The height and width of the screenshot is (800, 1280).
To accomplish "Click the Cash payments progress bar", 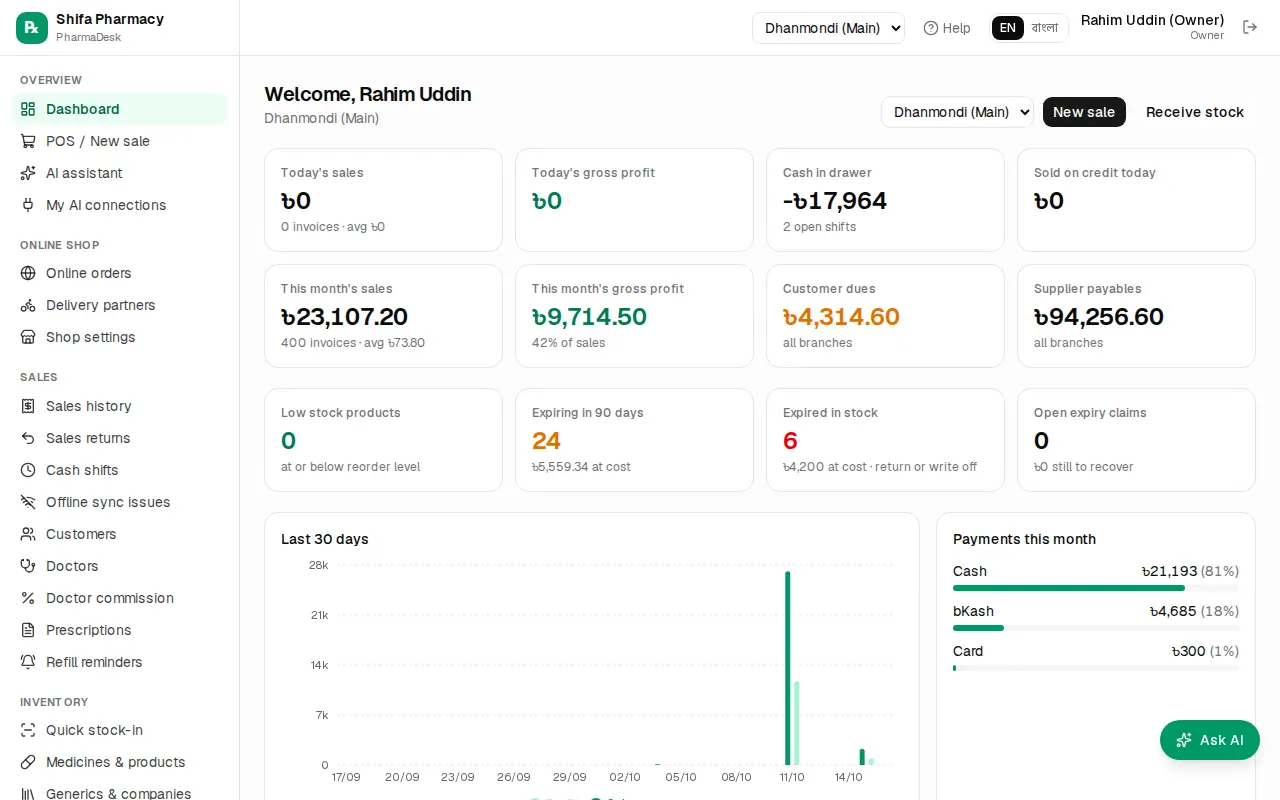I will tap(1096, 588).
